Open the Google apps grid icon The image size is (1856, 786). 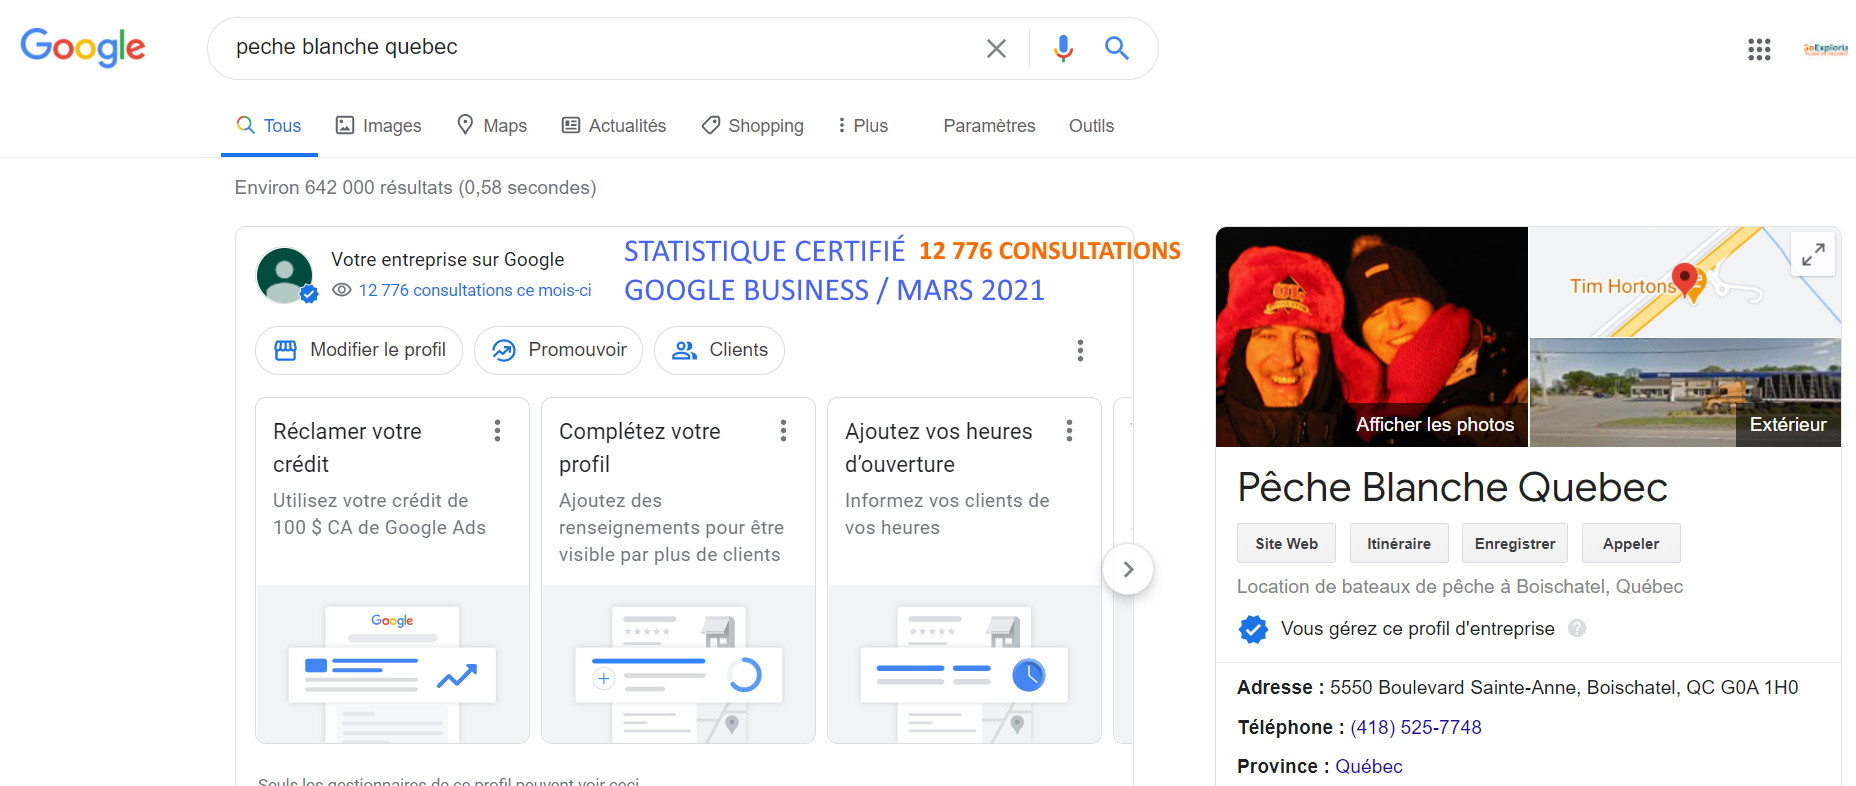pyautogui.click(x=1759, y=49)
